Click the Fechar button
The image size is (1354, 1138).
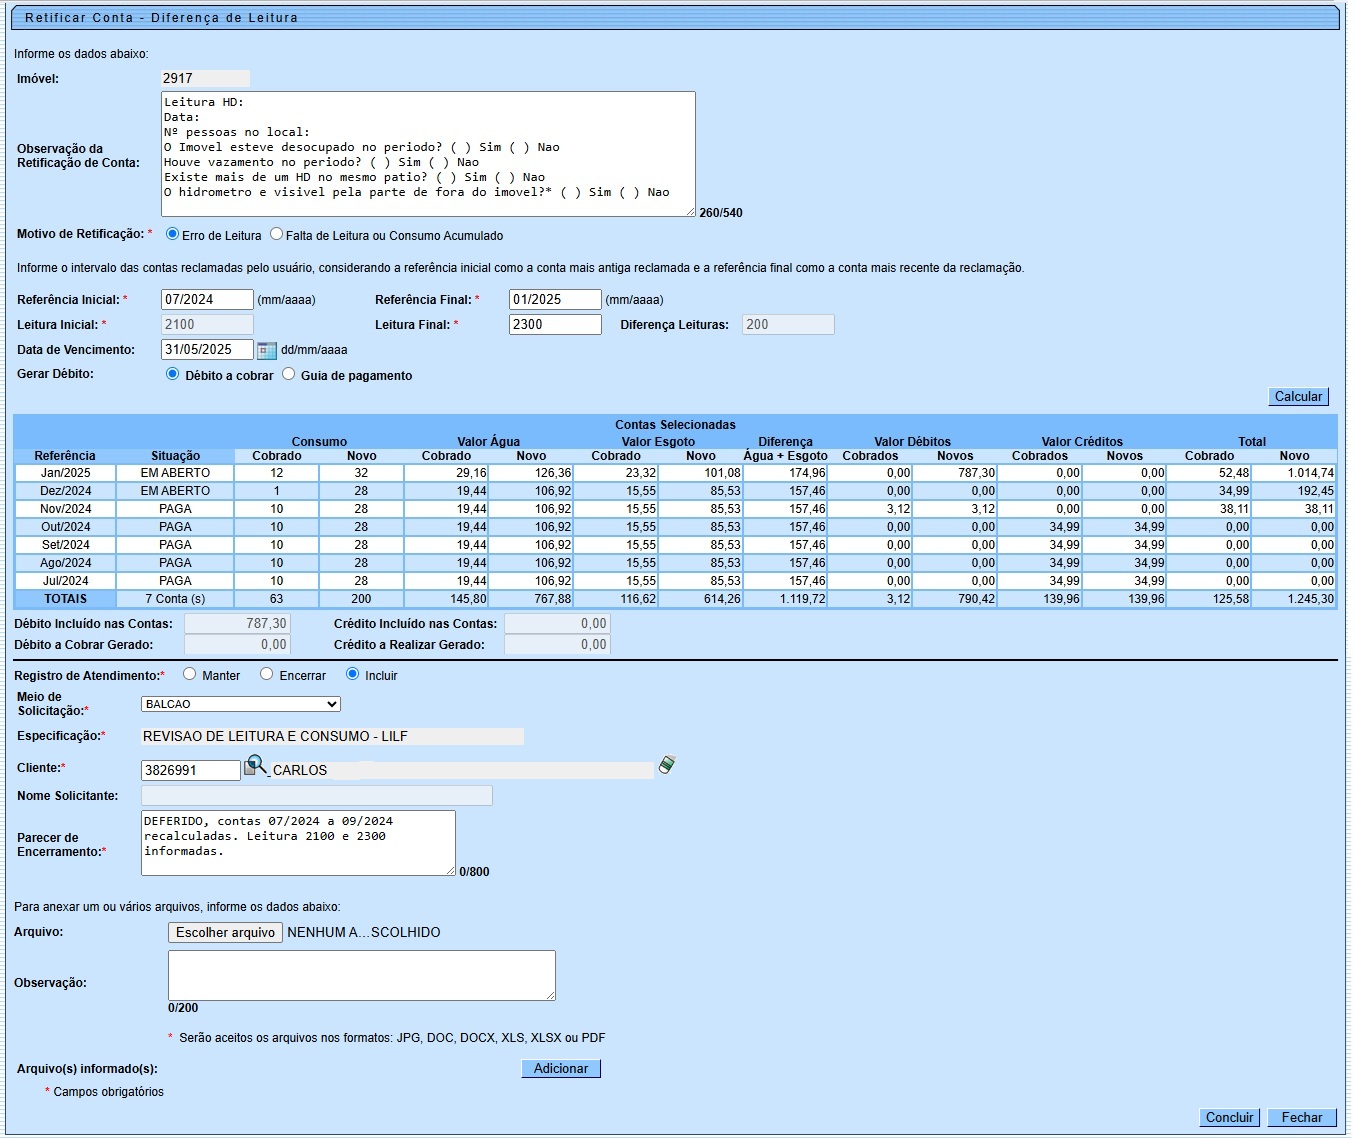click(x=1301, y=1117)
